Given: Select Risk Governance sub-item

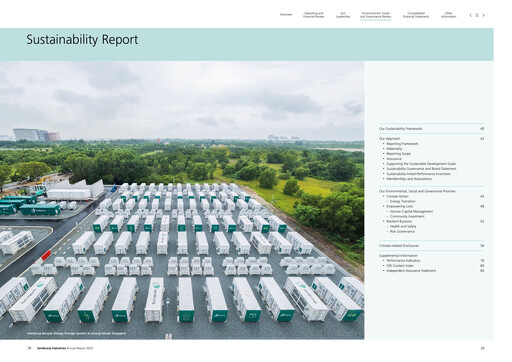Looking at the screenshot, I should pos(402,231).
